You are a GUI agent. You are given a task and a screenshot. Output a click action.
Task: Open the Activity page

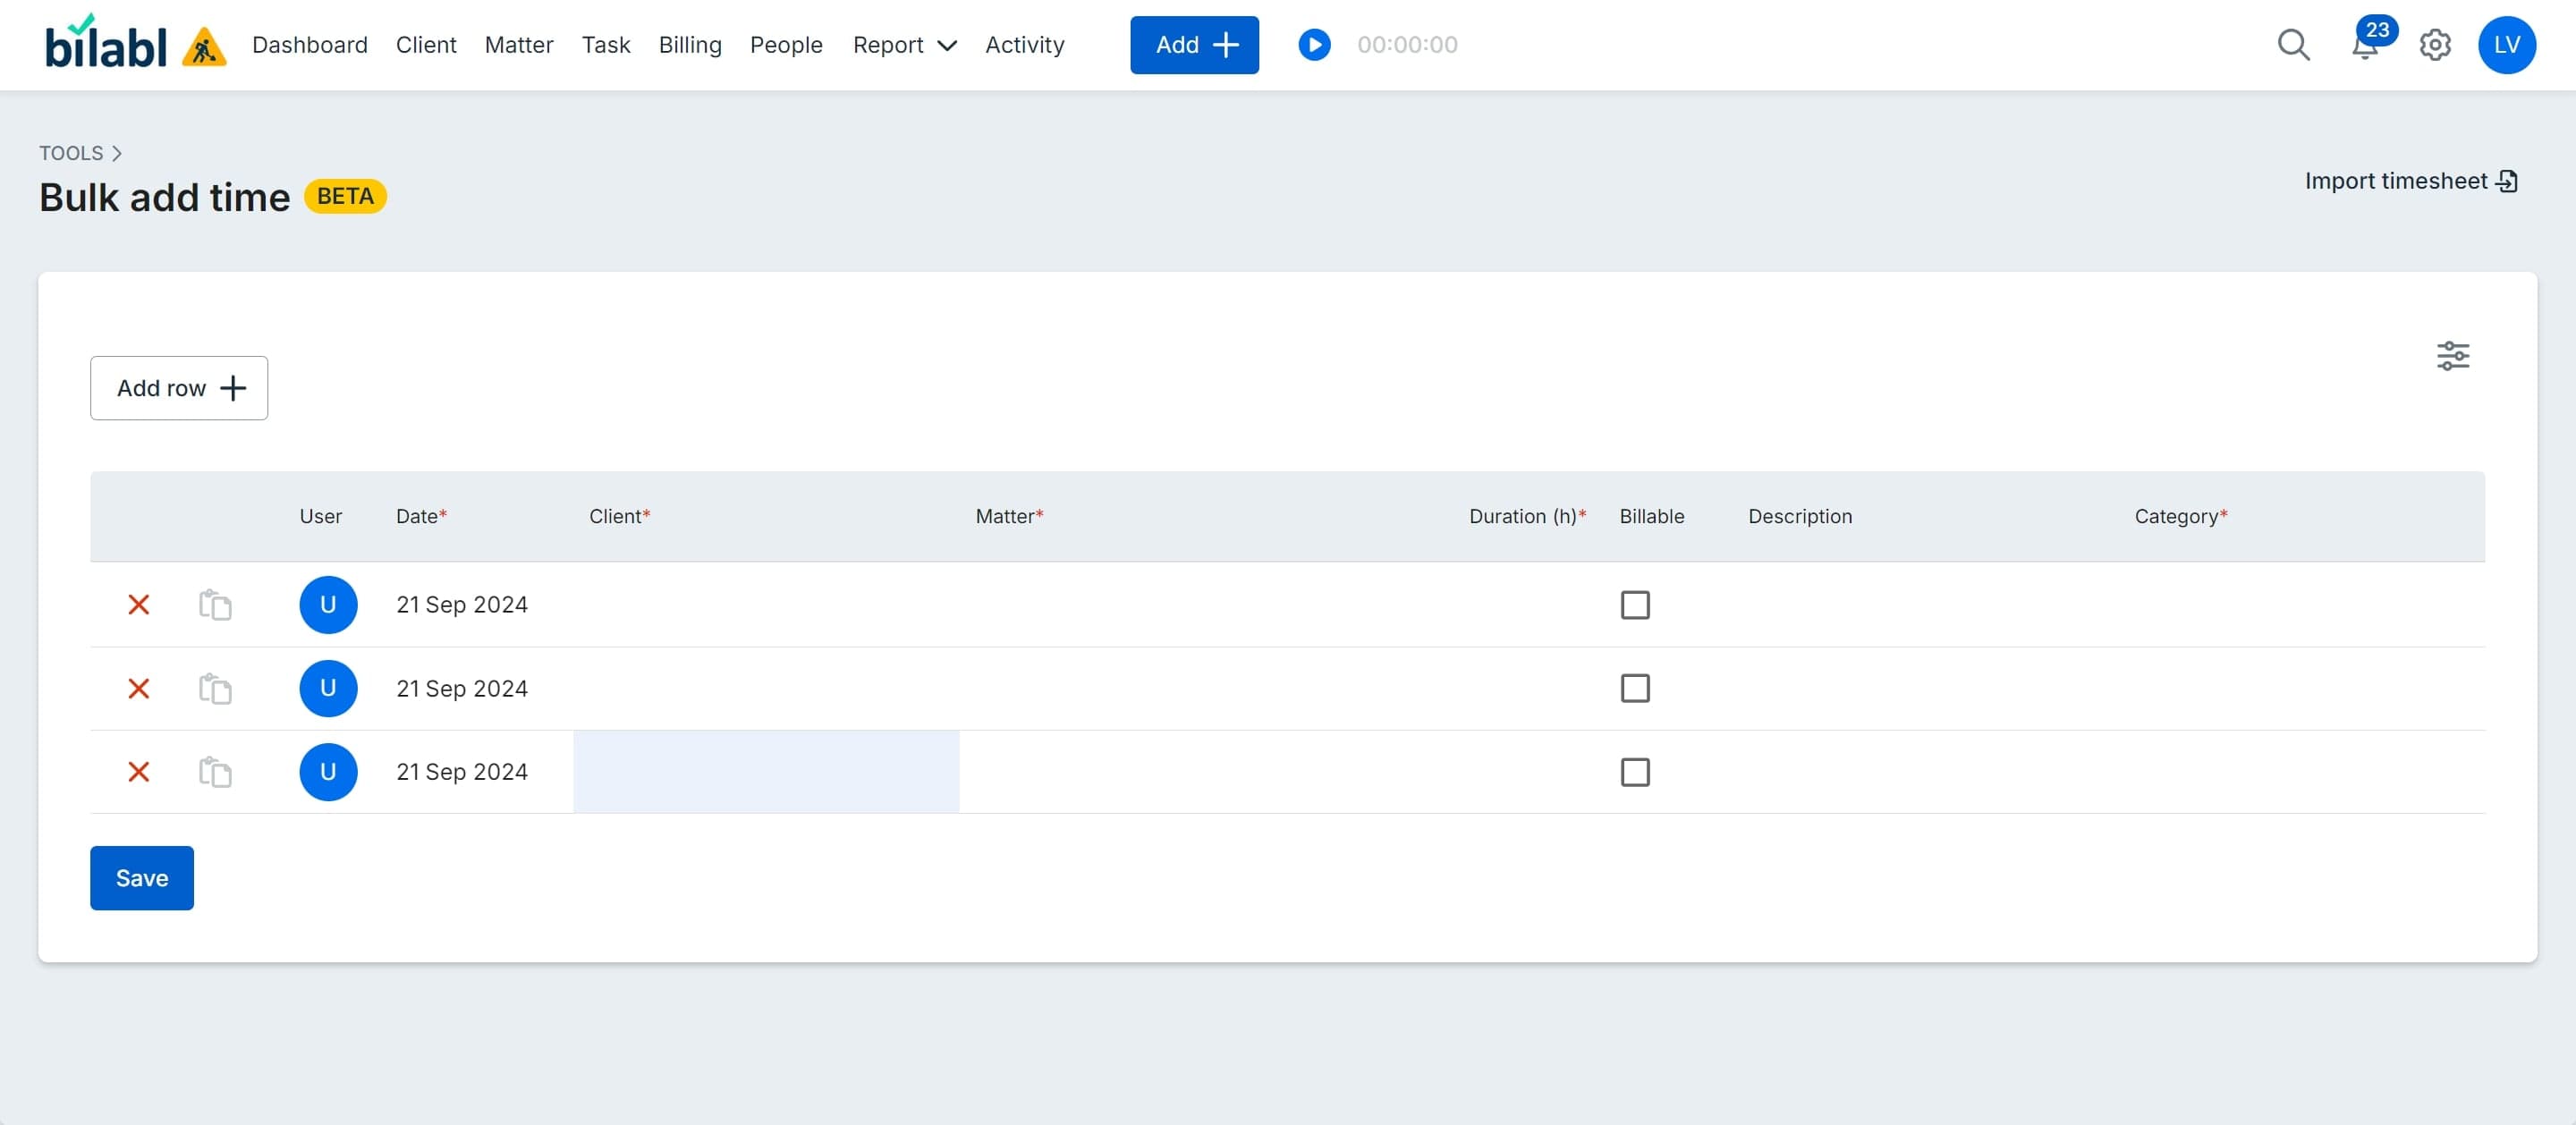click(x=1025, y=45)
